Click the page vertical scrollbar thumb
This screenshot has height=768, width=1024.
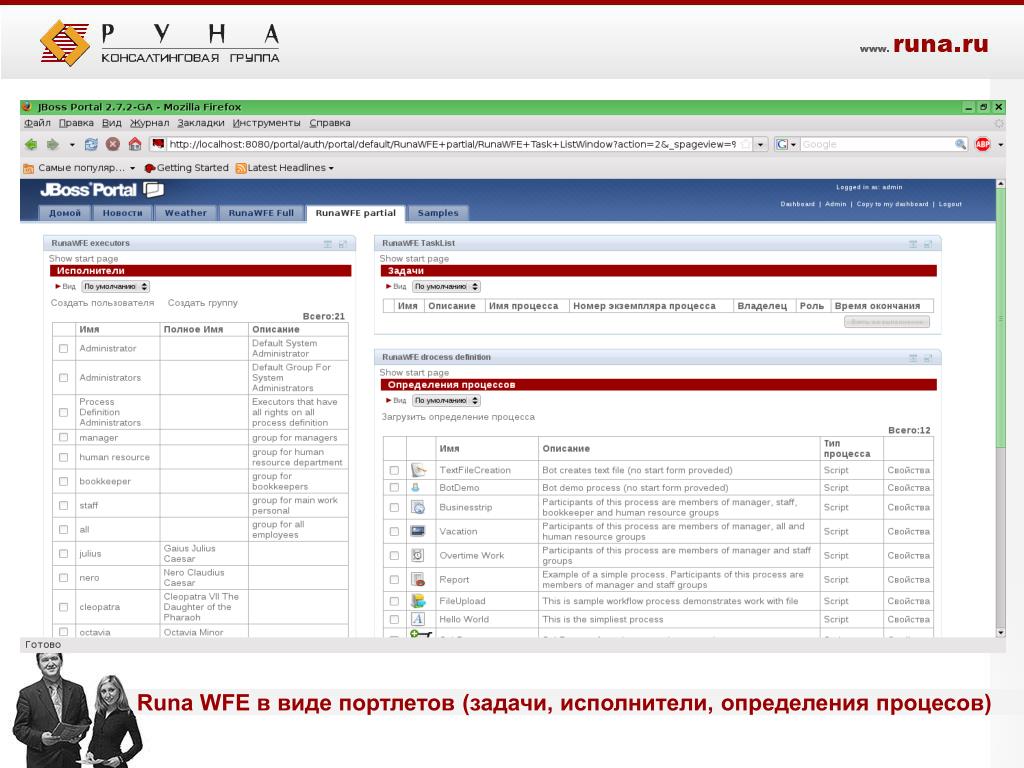coord(1000,318)
